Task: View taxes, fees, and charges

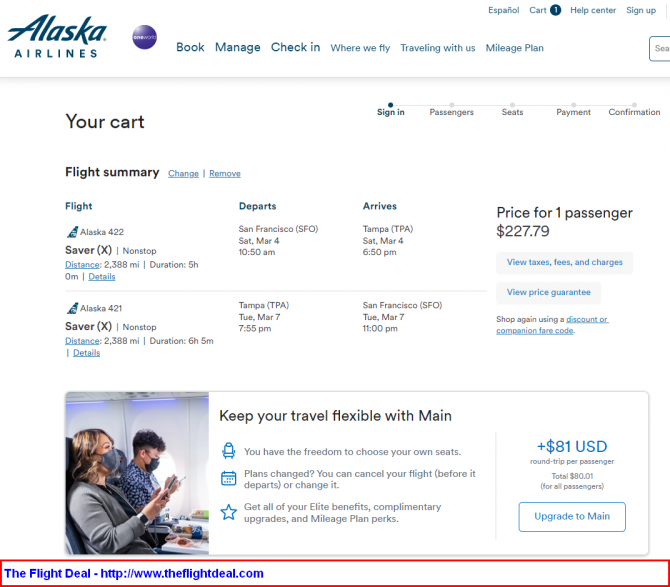Action: tap(564, 262)
